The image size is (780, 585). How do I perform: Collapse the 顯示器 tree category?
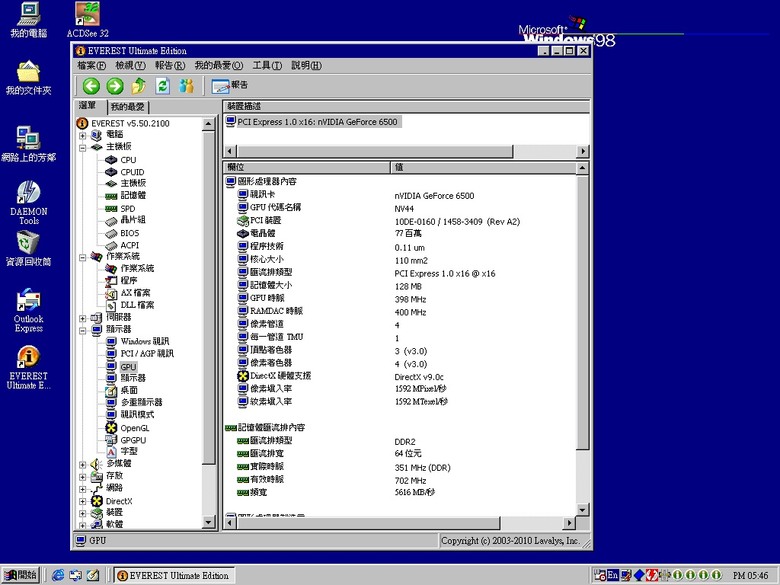pyautogui.click(x=83, y=330)
